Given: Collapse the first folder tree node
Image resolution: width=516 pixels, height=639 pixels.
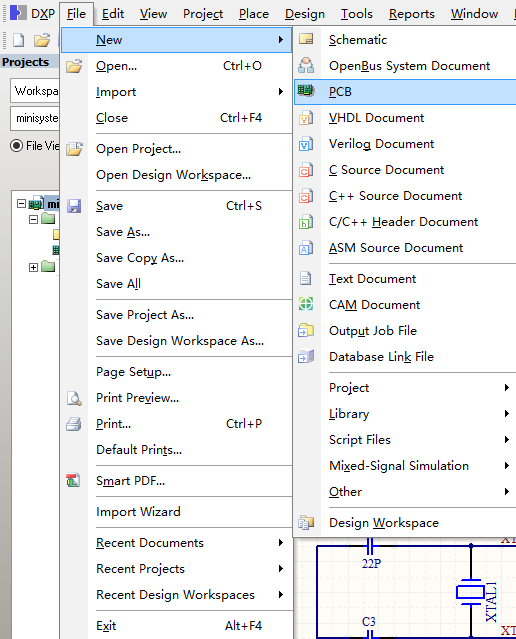Looking at the screenshot, I should (x=33, y=220).
